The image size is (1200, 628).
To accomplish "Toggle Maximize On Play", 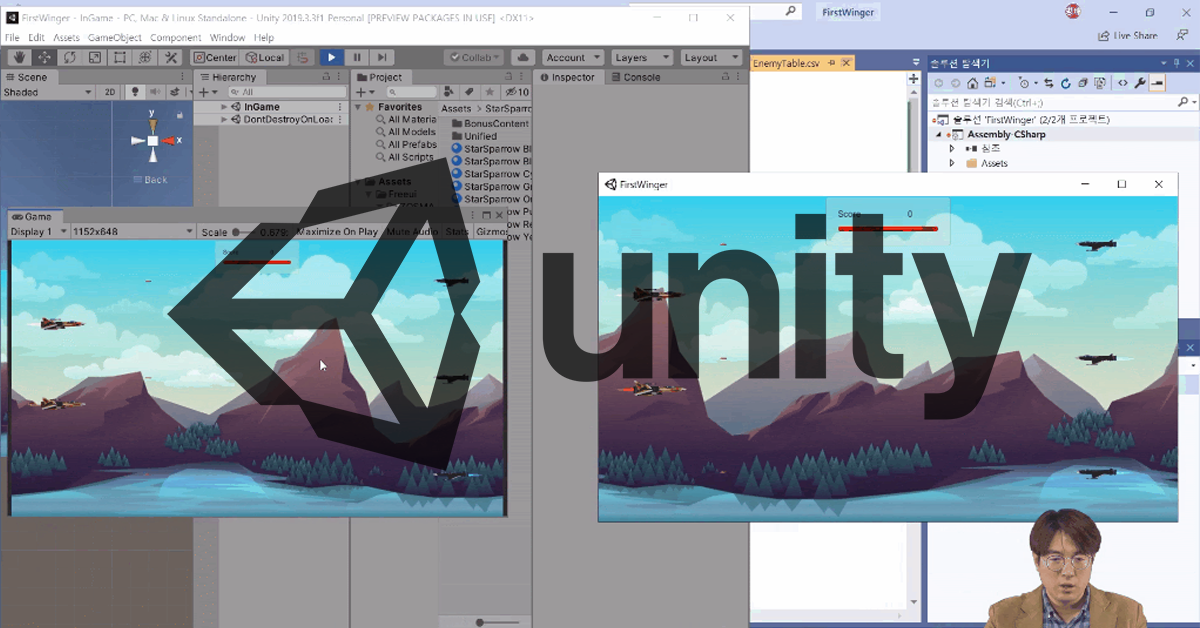I will point(337,232).
